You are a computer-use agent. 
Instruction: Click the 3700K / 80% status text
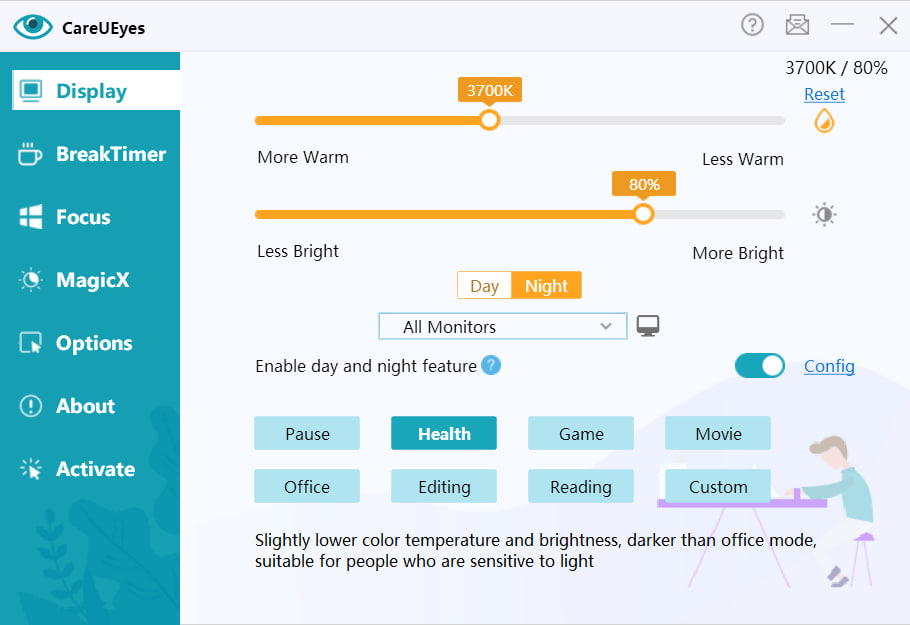pos(836,68)
